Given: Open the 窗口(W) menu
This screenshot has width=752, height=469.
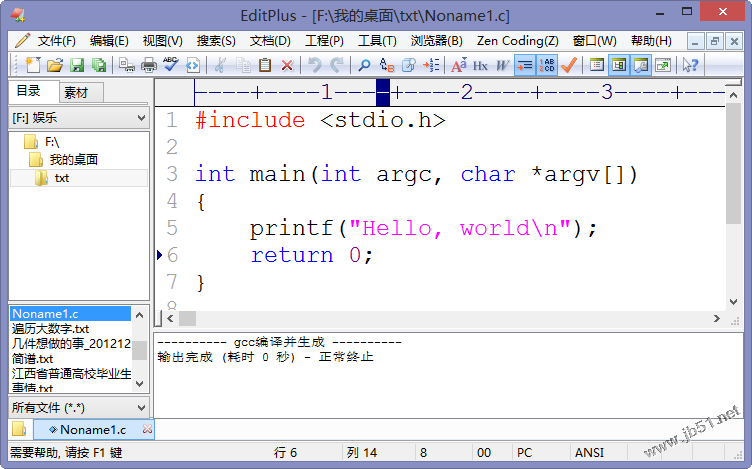Looking at the screenshot, I should pos(594,41).
